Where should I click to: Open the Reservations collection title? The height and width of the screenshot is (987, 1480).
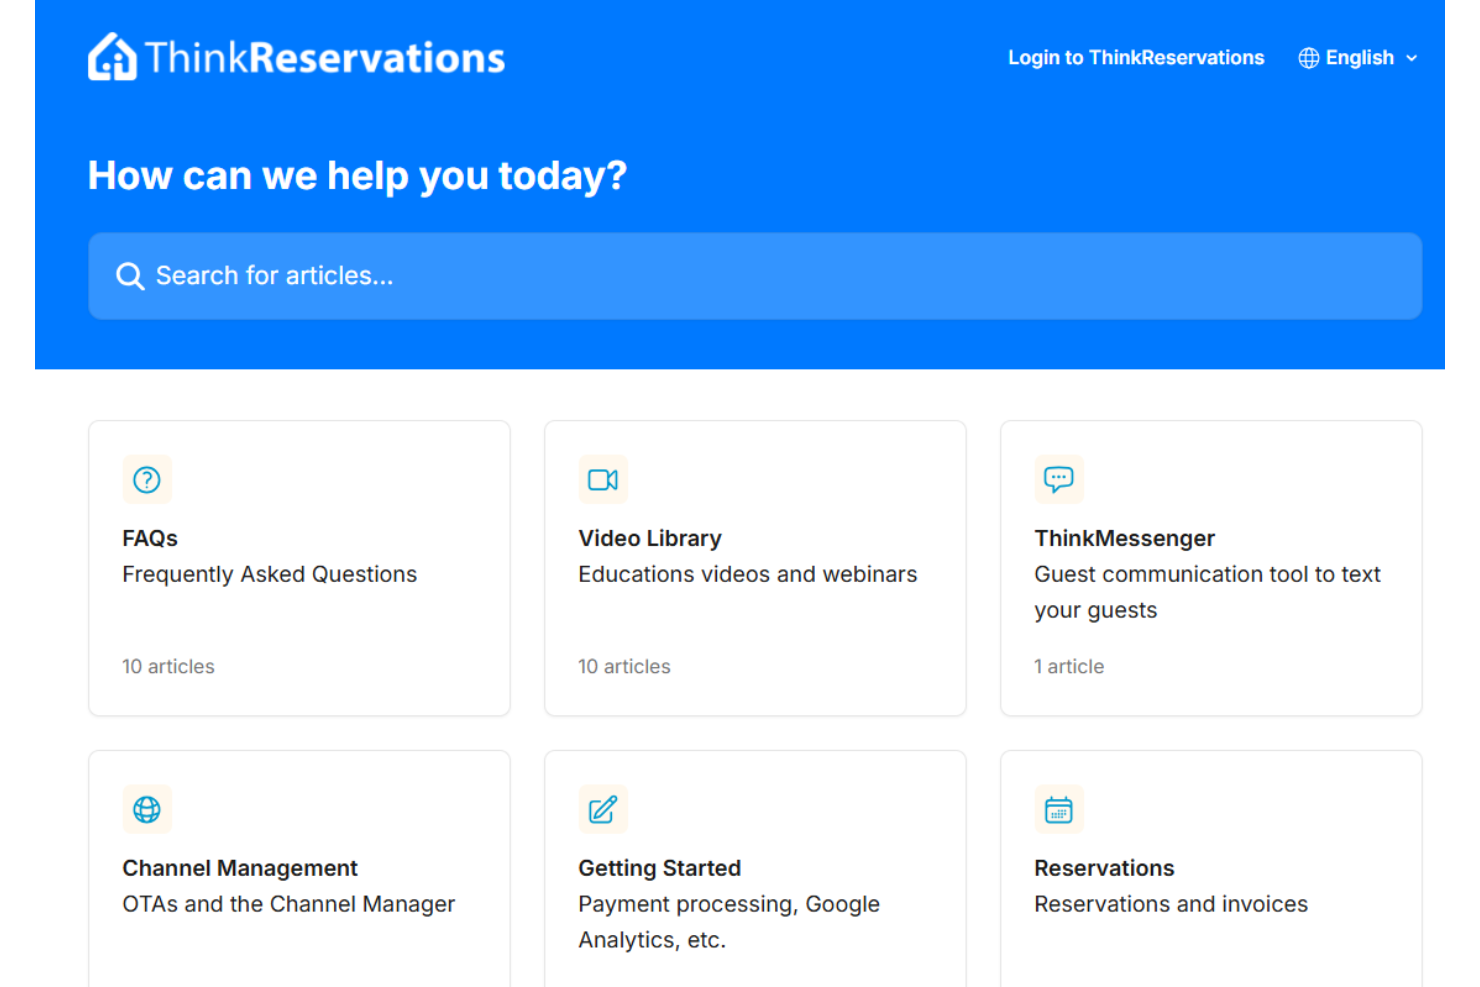tap(1104, 868)
